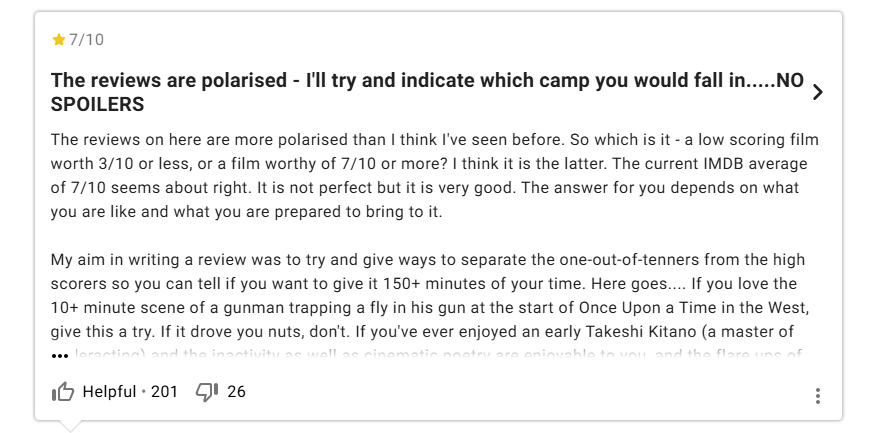Click the 26 unhelpful vote count
The height and width of the screenshot is (433, 875).
(236, 392)
